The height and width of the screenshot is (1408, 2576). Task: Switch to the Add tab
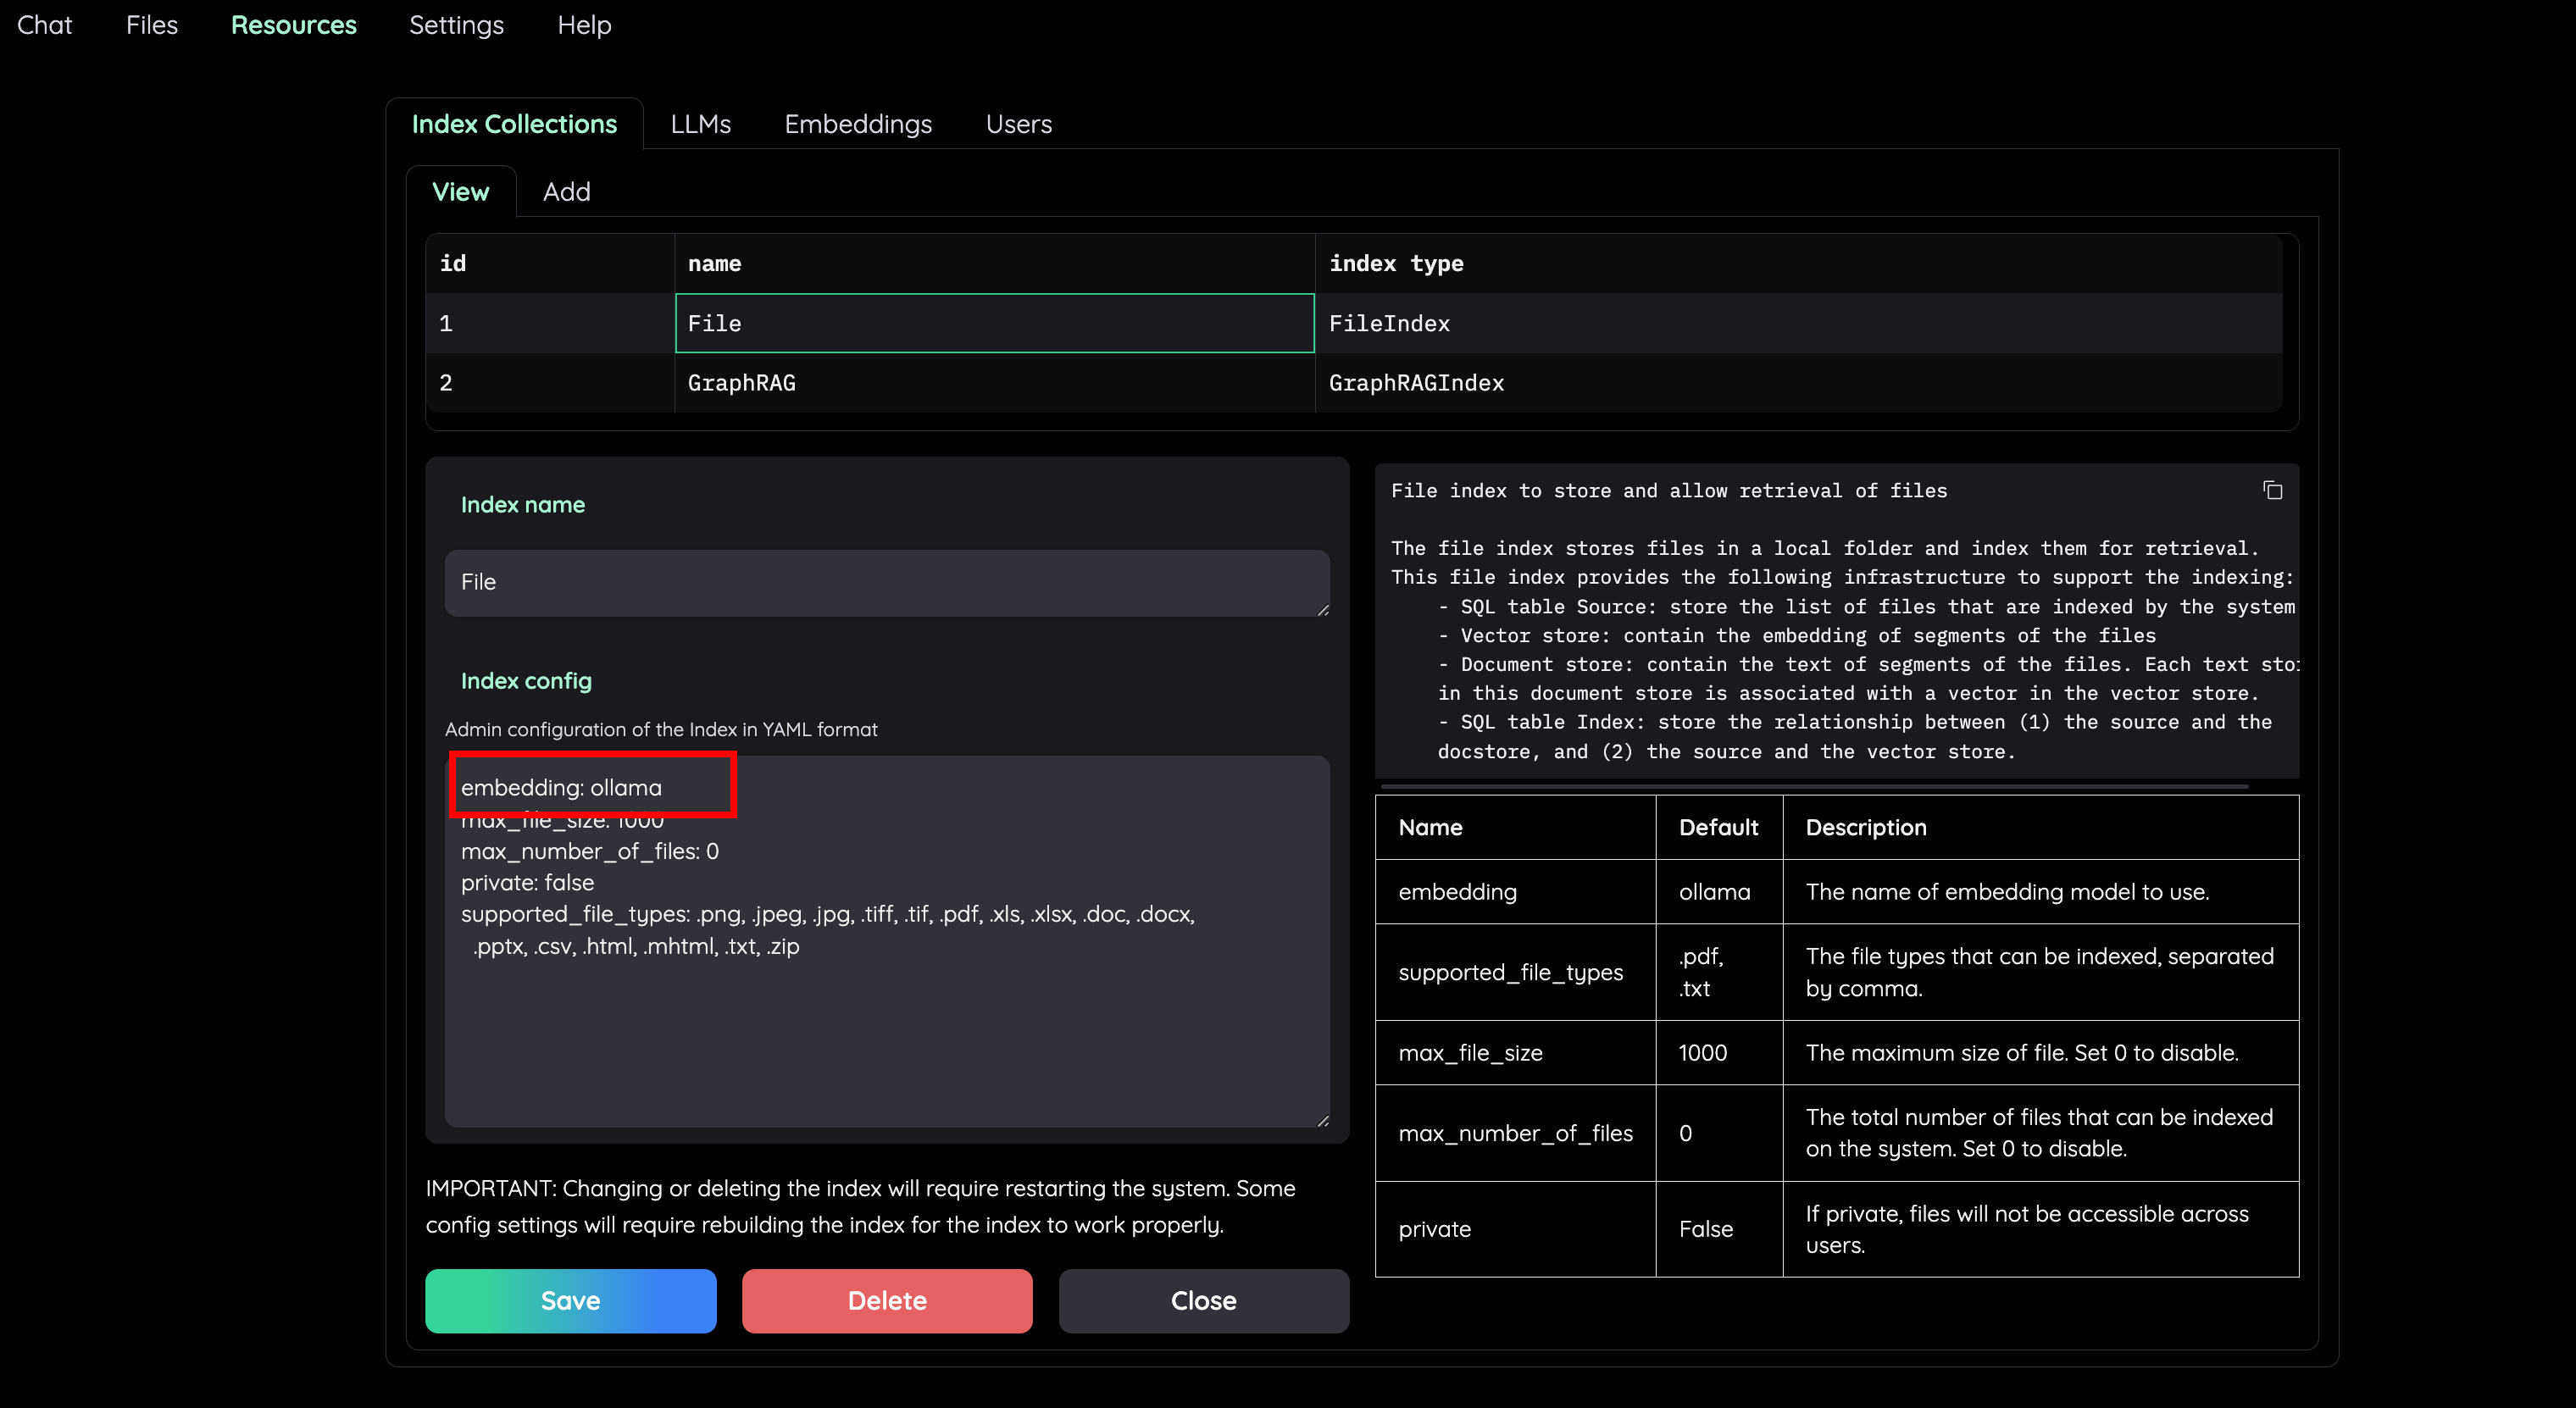click(x=566, y=191)
